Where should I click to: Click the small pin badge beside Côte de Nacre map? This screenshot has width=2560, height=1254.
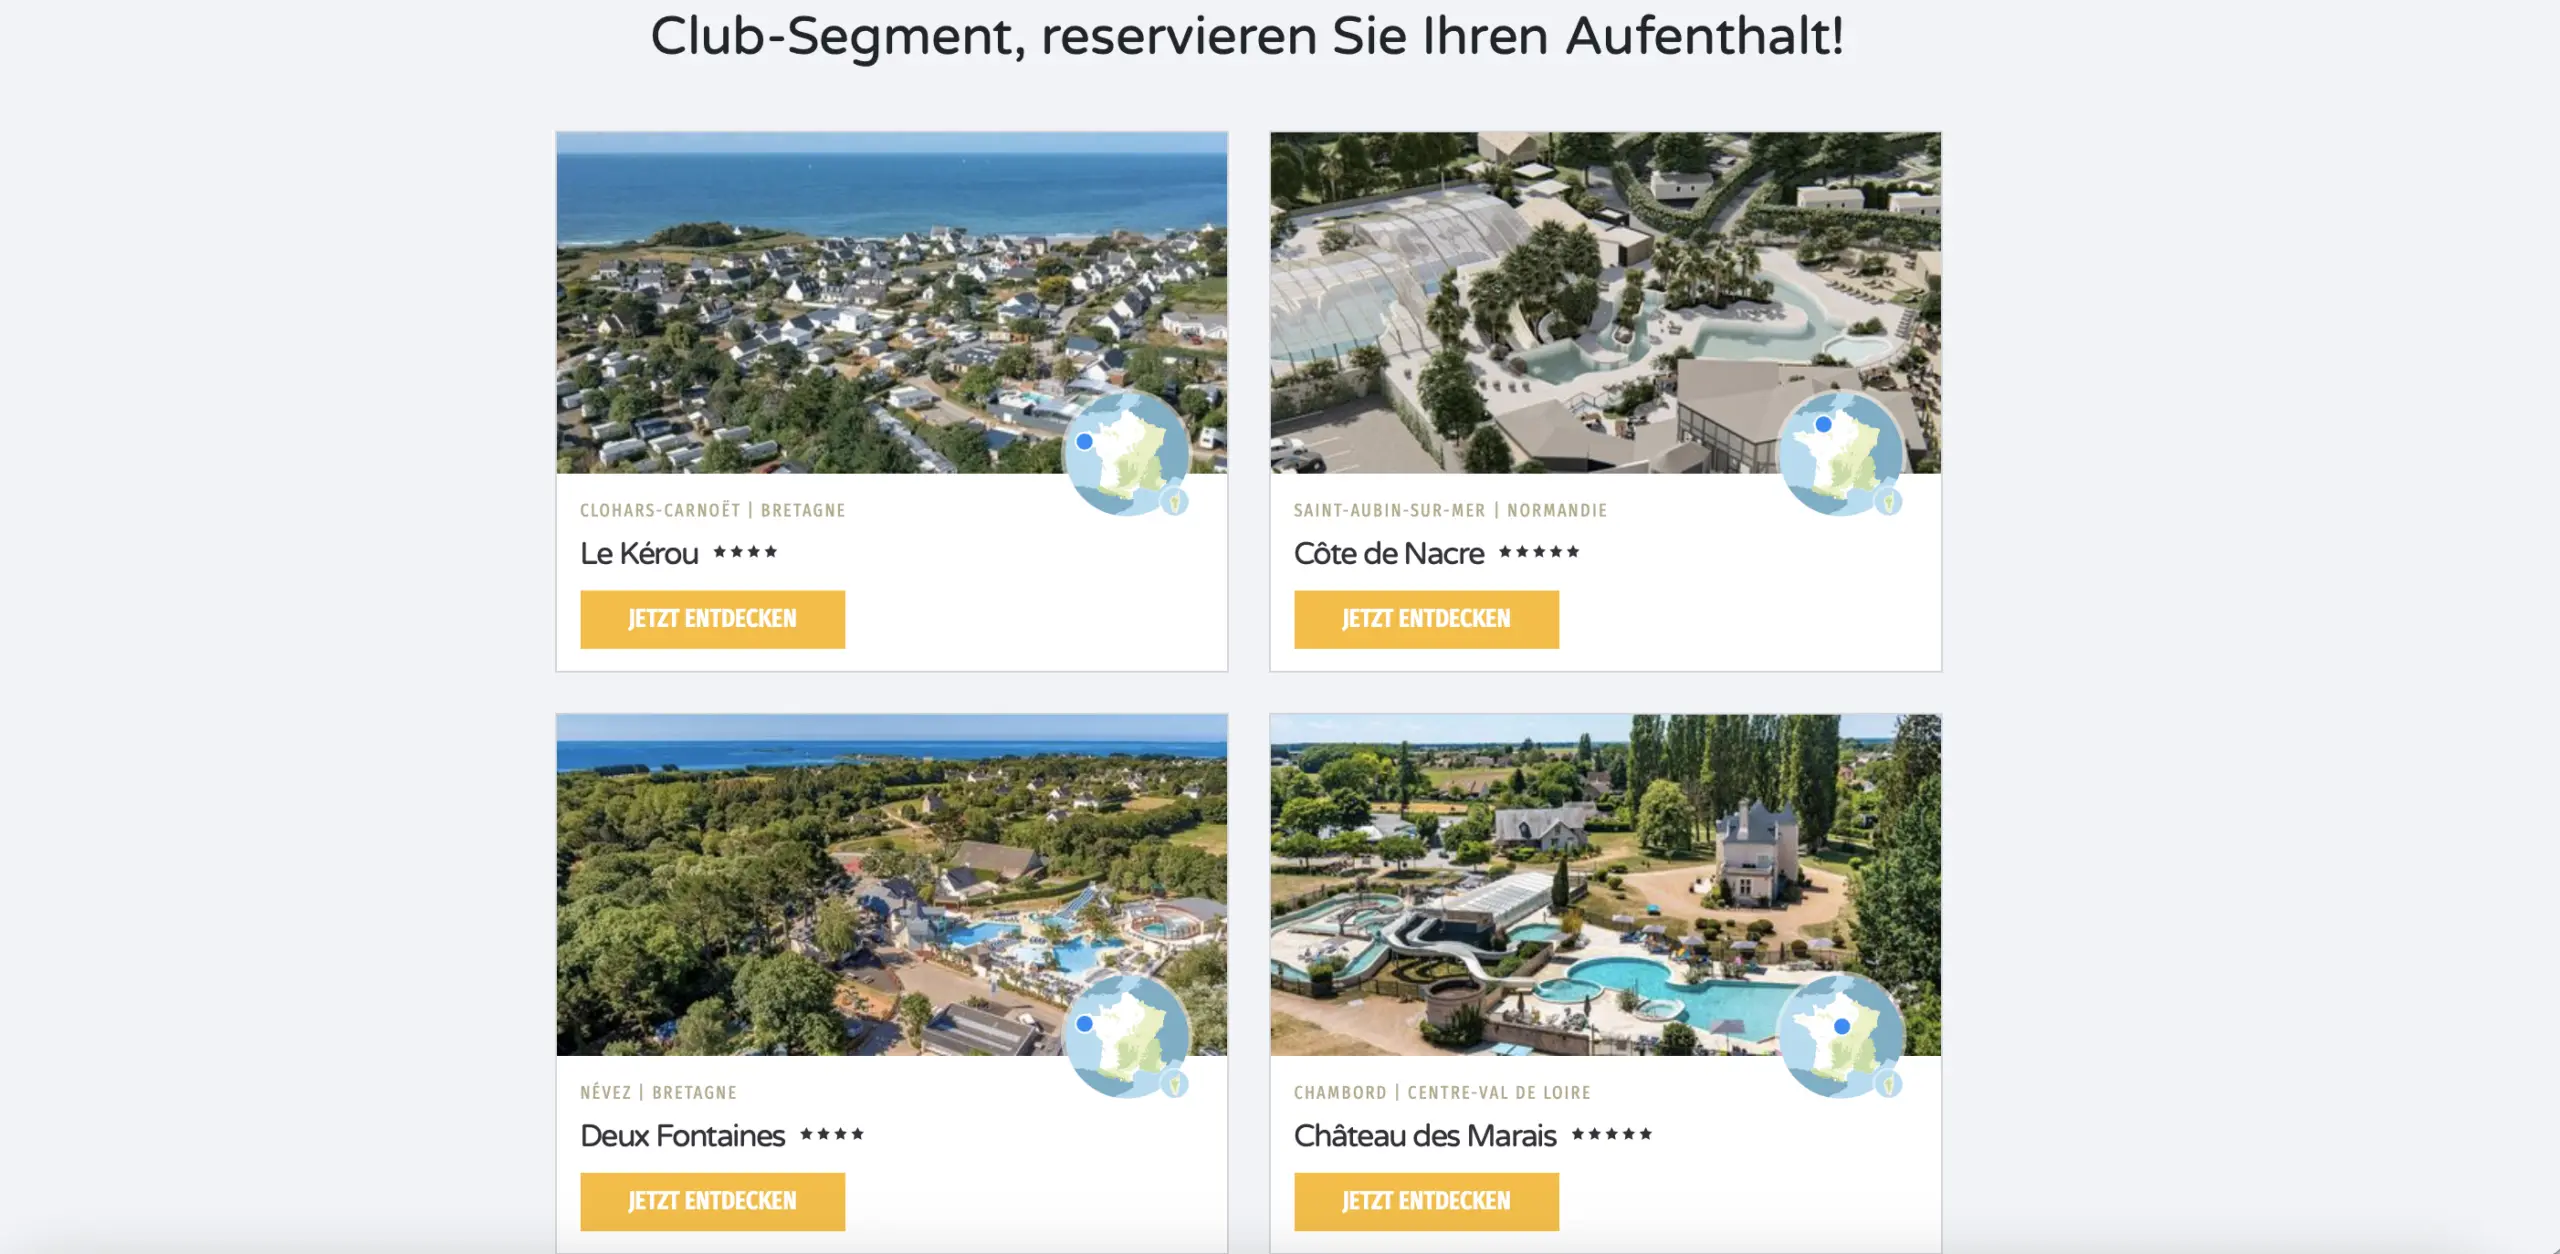[x=1888, y=502]
